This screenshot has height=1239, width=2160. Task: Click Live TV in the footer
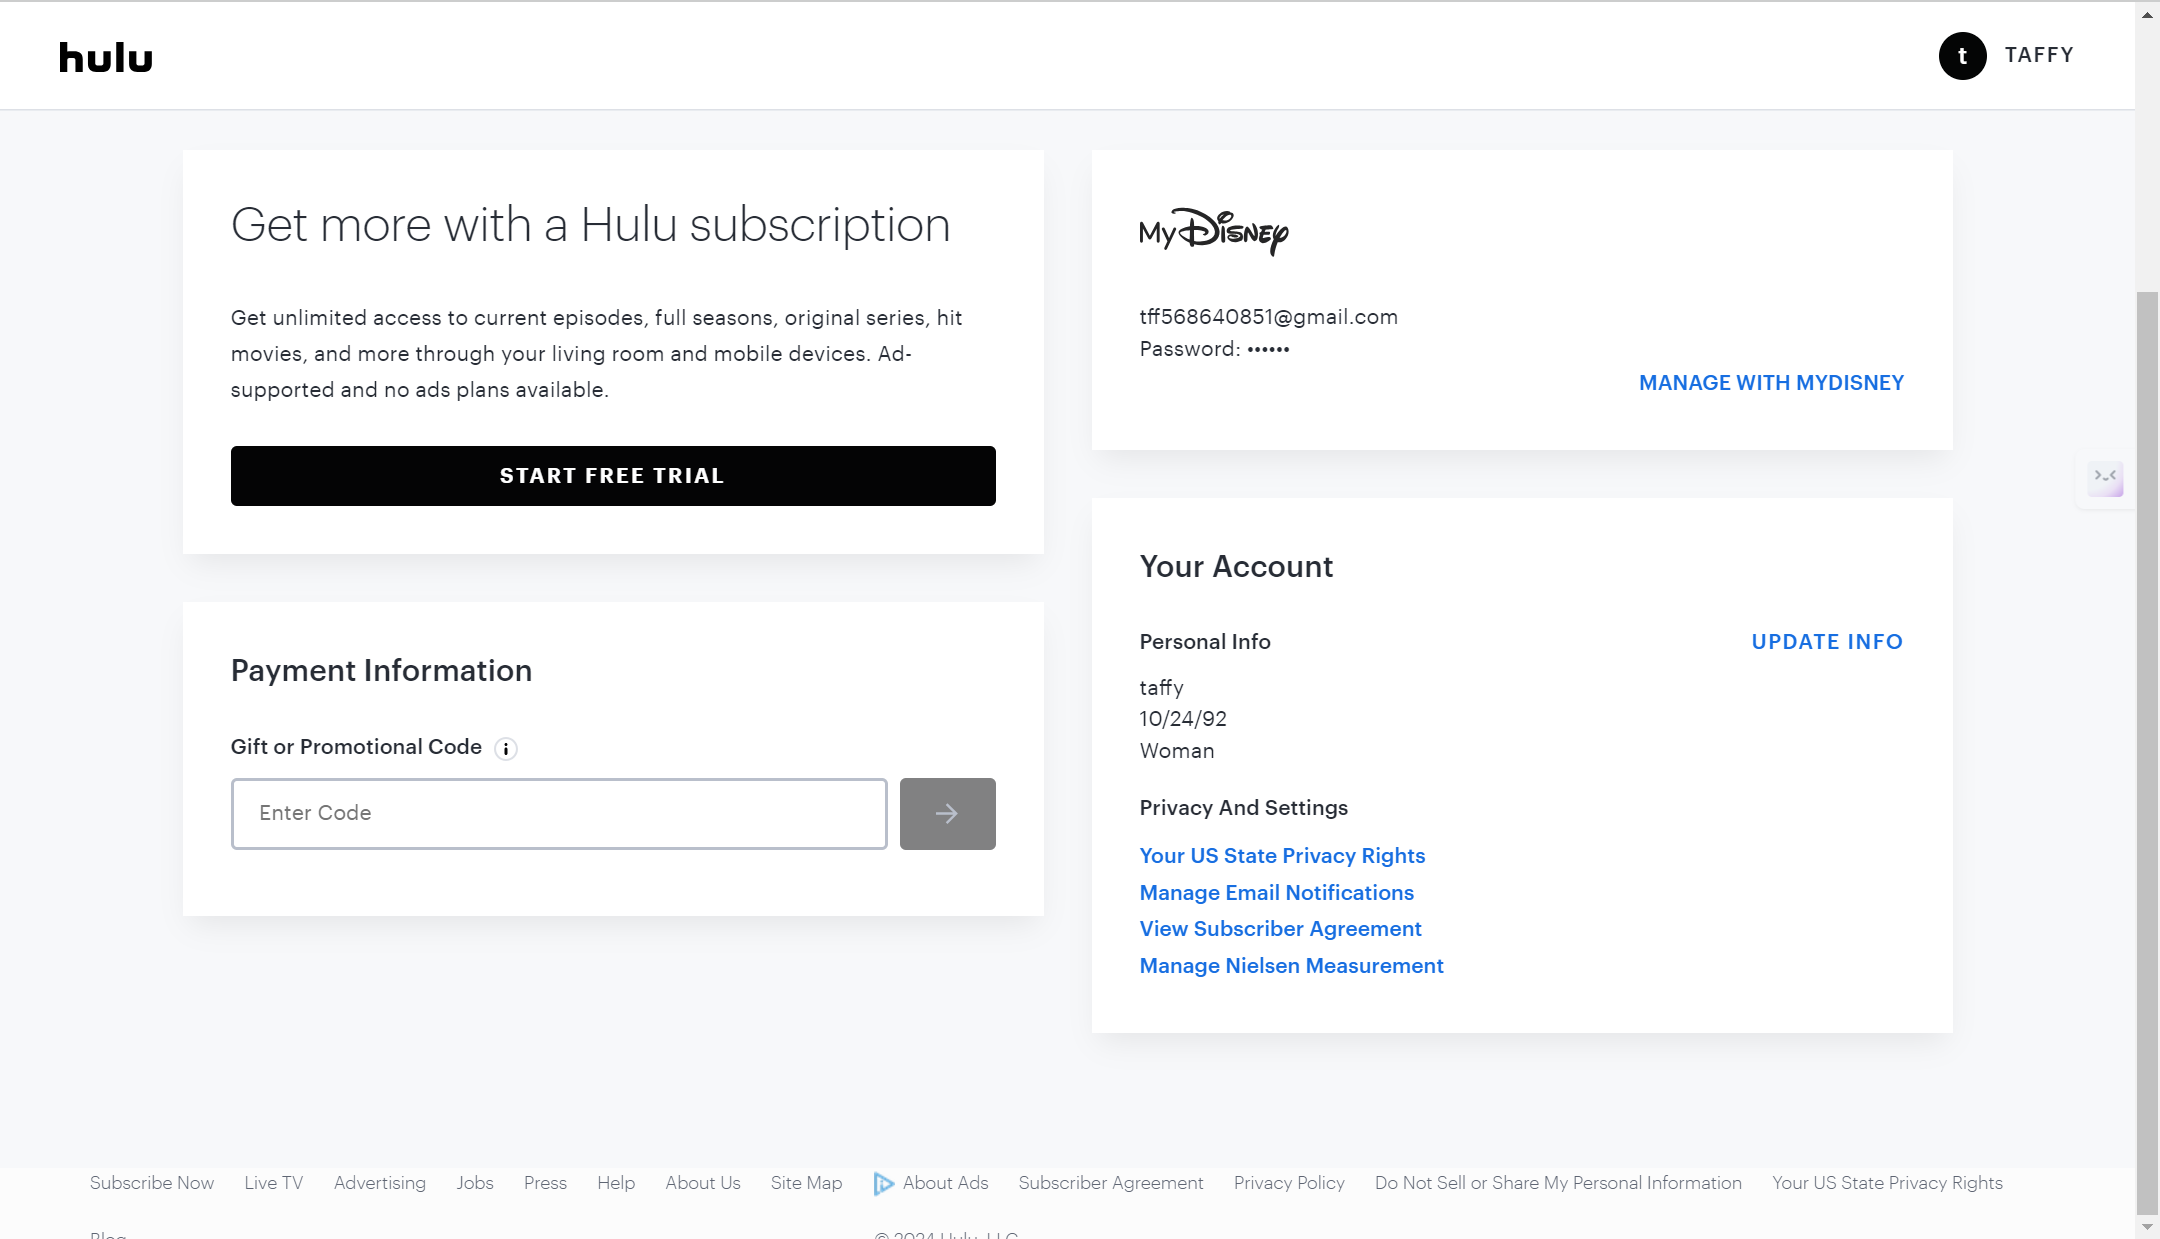(x=273, y=1183)
